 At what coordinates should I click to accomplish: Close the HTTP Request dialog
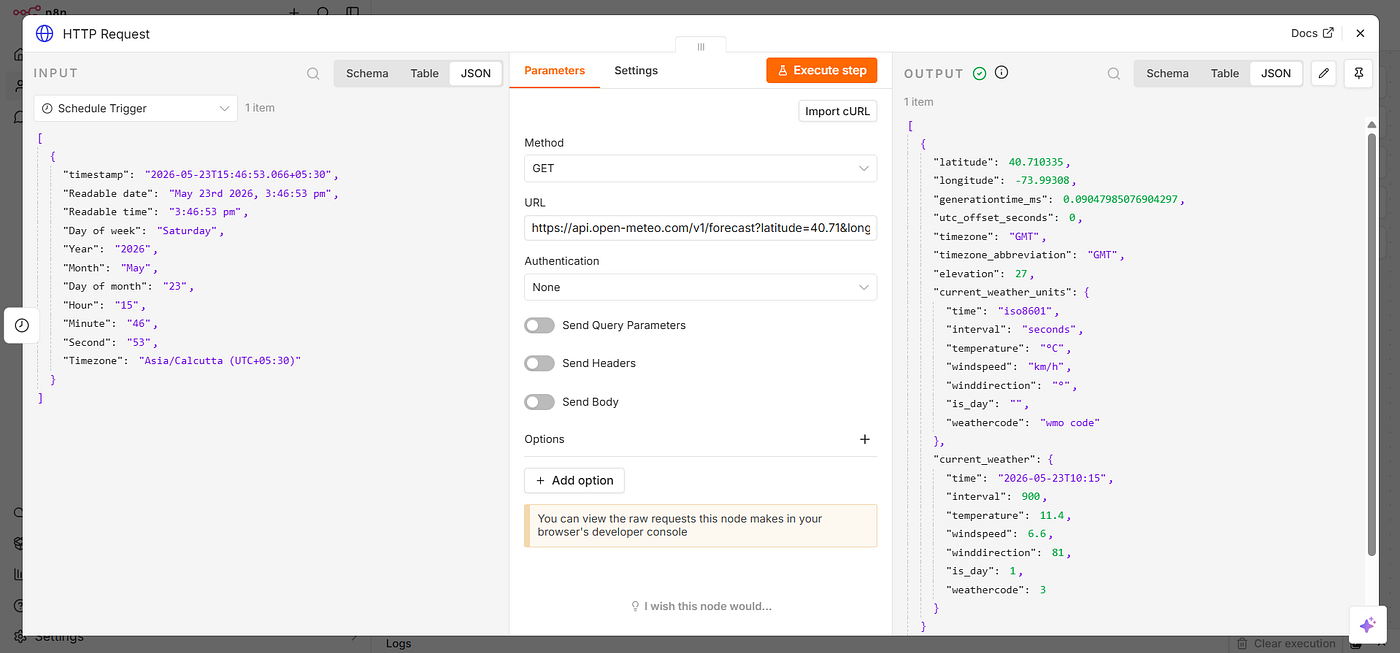tap(1360, 33)
